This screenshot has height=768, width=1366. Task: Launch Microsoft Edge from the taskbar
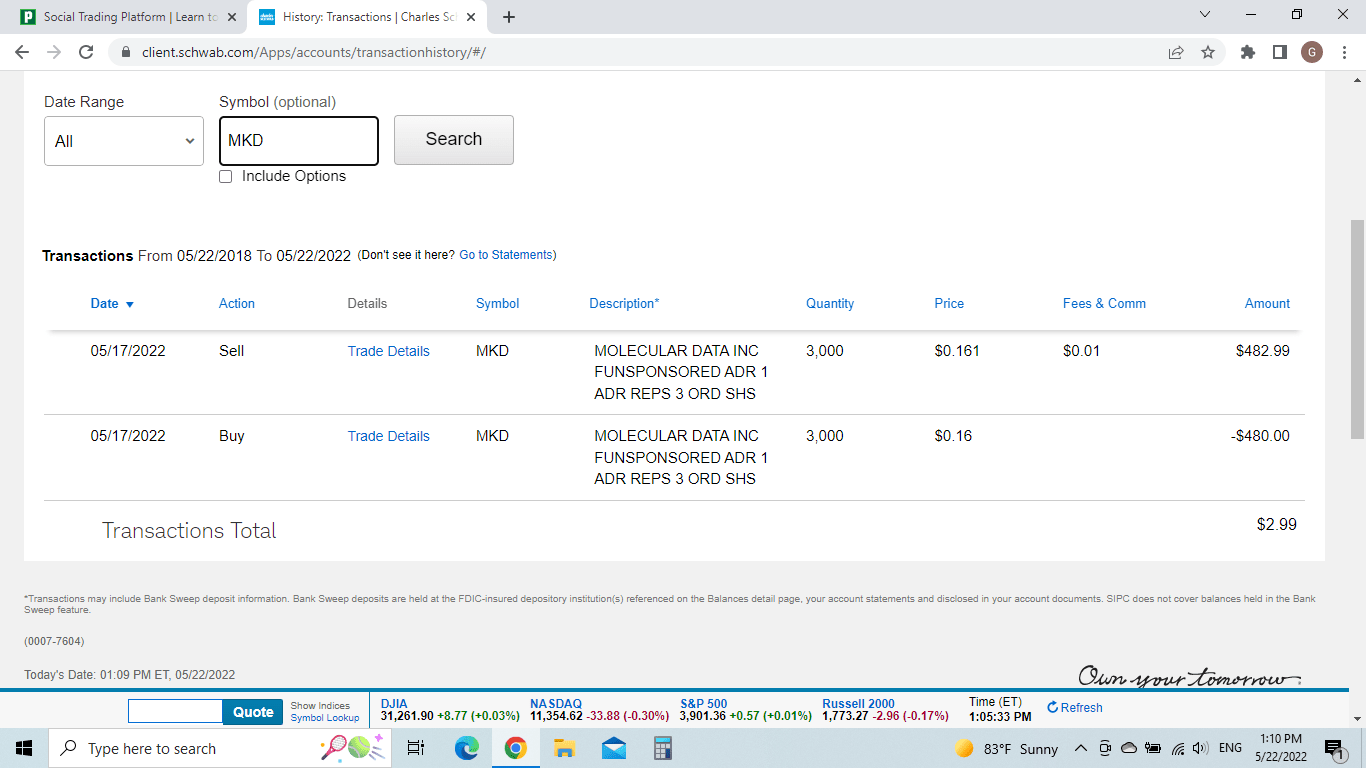(x=467, y=748)
